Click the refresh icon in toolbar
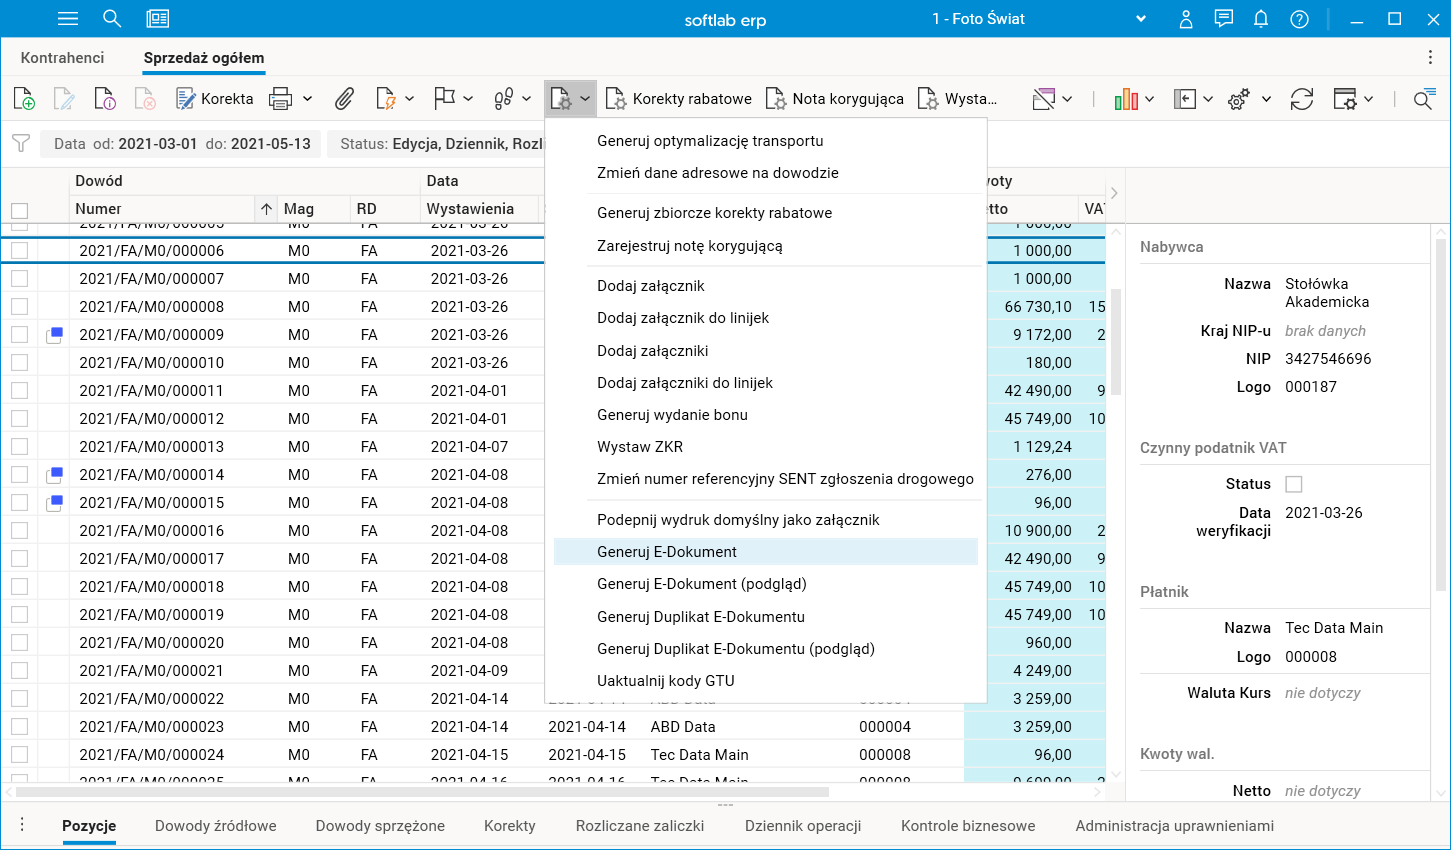 pos(1301,99)
